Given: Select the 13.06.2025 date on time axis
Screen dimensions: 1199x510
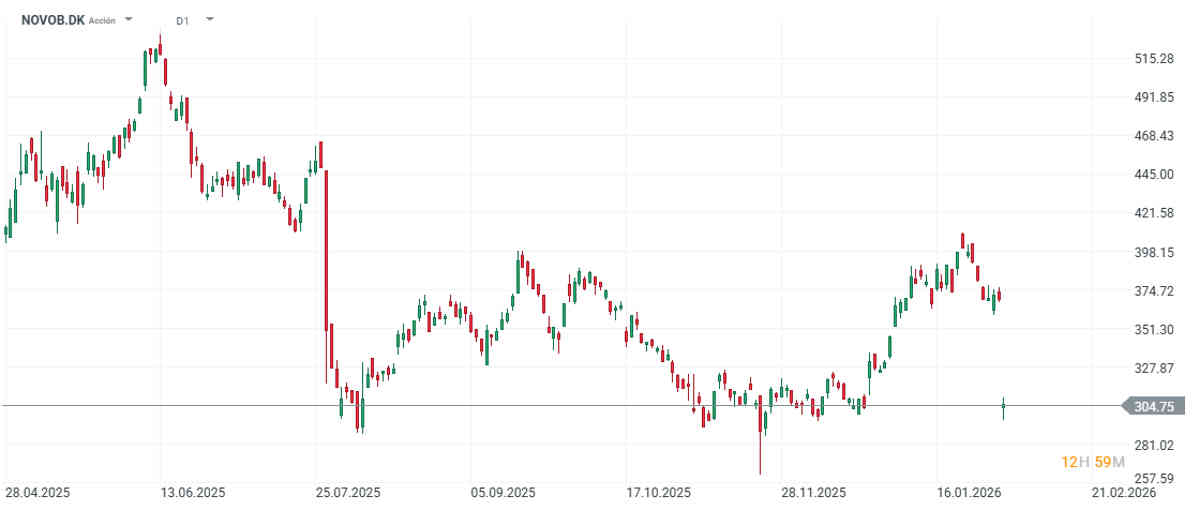Looking at the screenshot, I should click(193, 493).
